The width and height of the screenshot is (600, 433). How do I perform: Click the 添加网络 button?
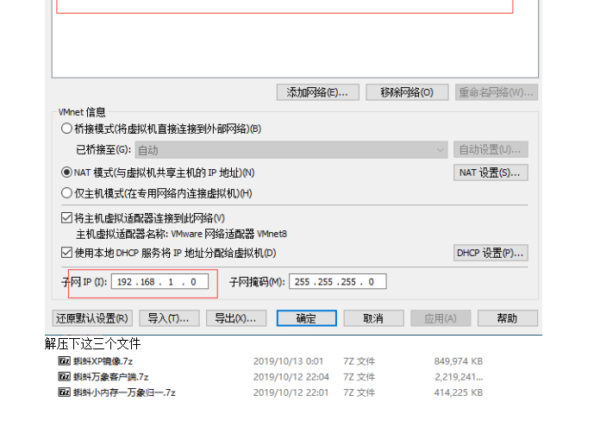[317, 92]
